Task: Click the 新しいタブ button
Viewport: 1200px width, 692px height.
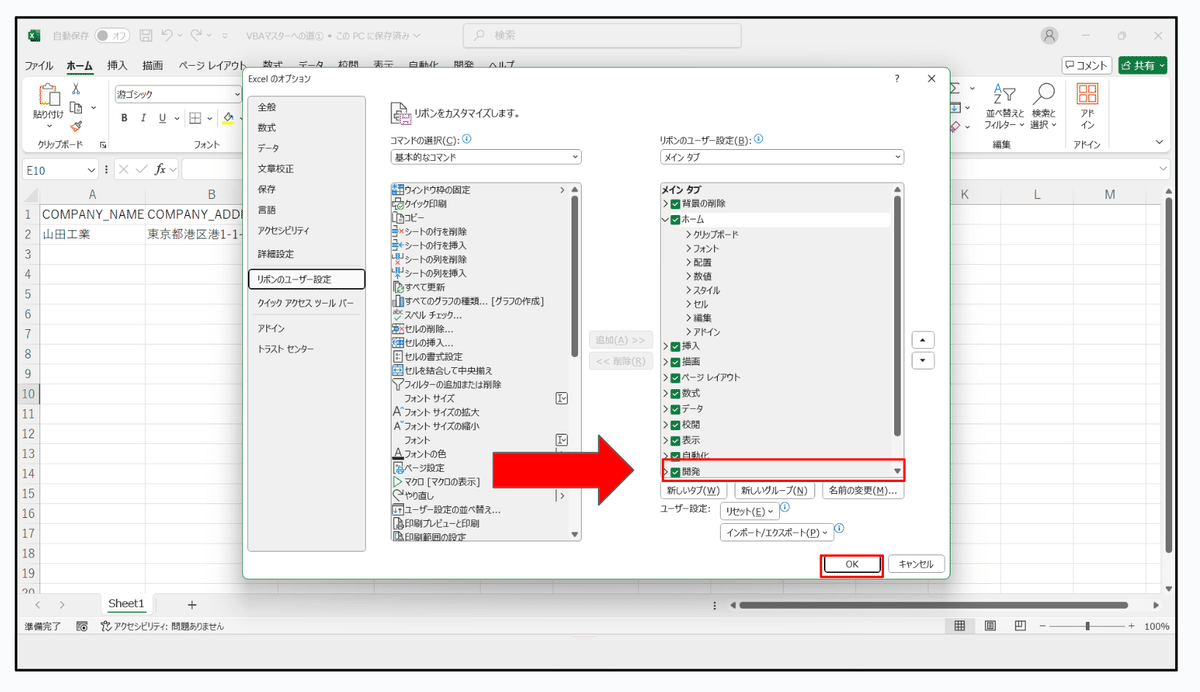Action: pyautogui.click(x=694, y=490)
